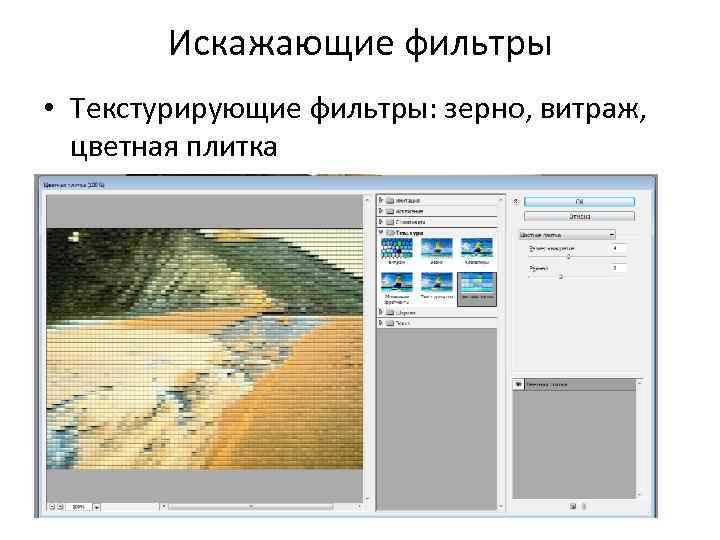Click the square size value field showing 4
The height and width of the screenshot is (540, 720).
point(618,248)
